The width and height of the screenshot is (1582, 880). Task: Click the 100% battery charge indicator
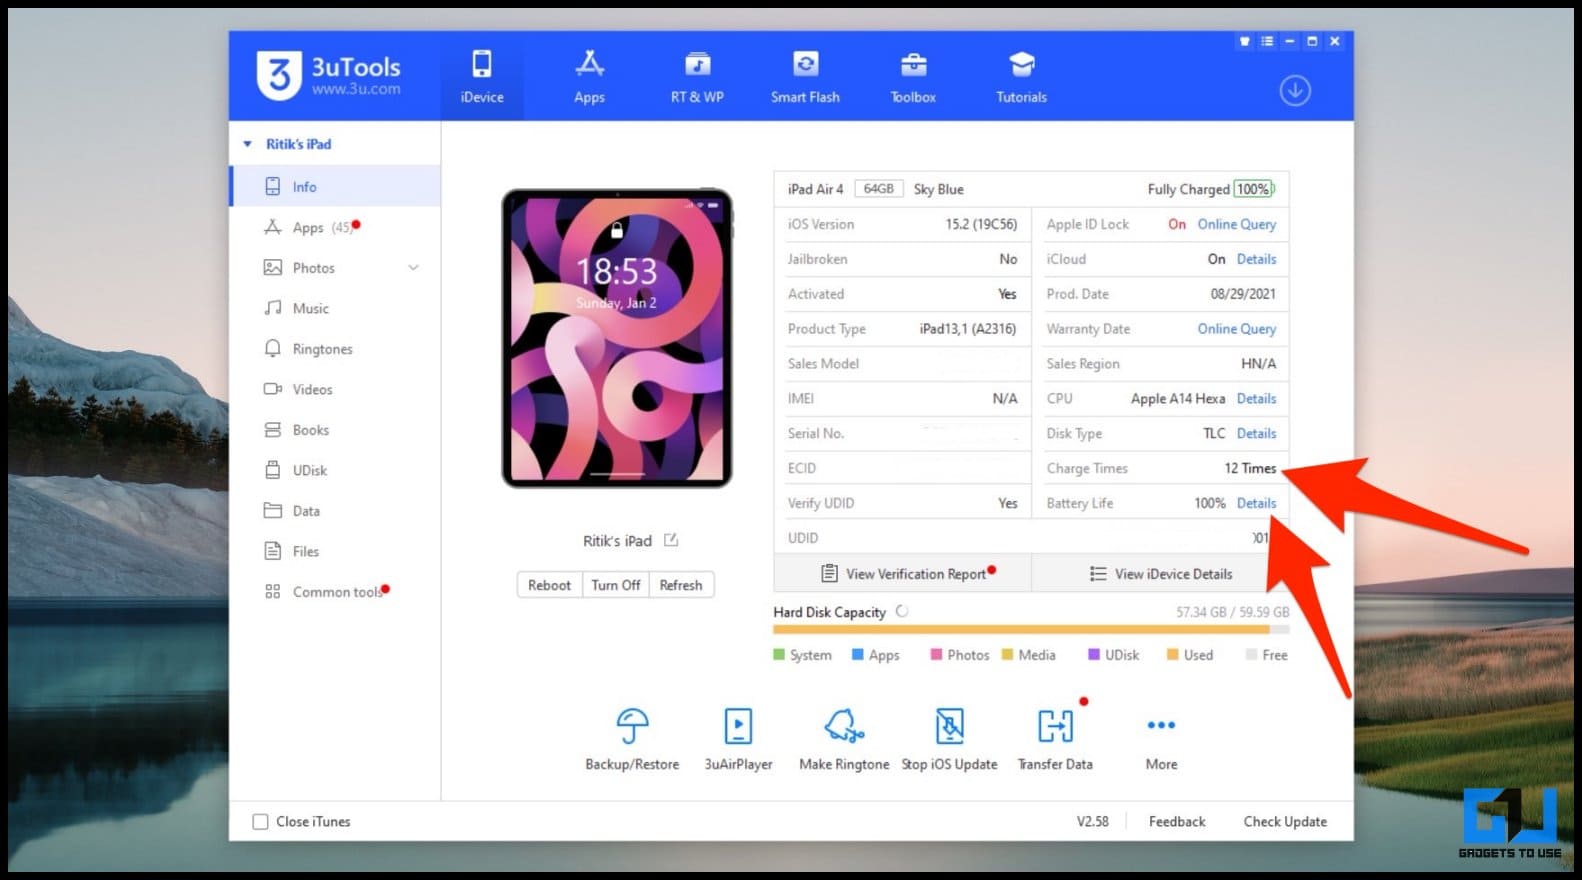coord(1254,188)
